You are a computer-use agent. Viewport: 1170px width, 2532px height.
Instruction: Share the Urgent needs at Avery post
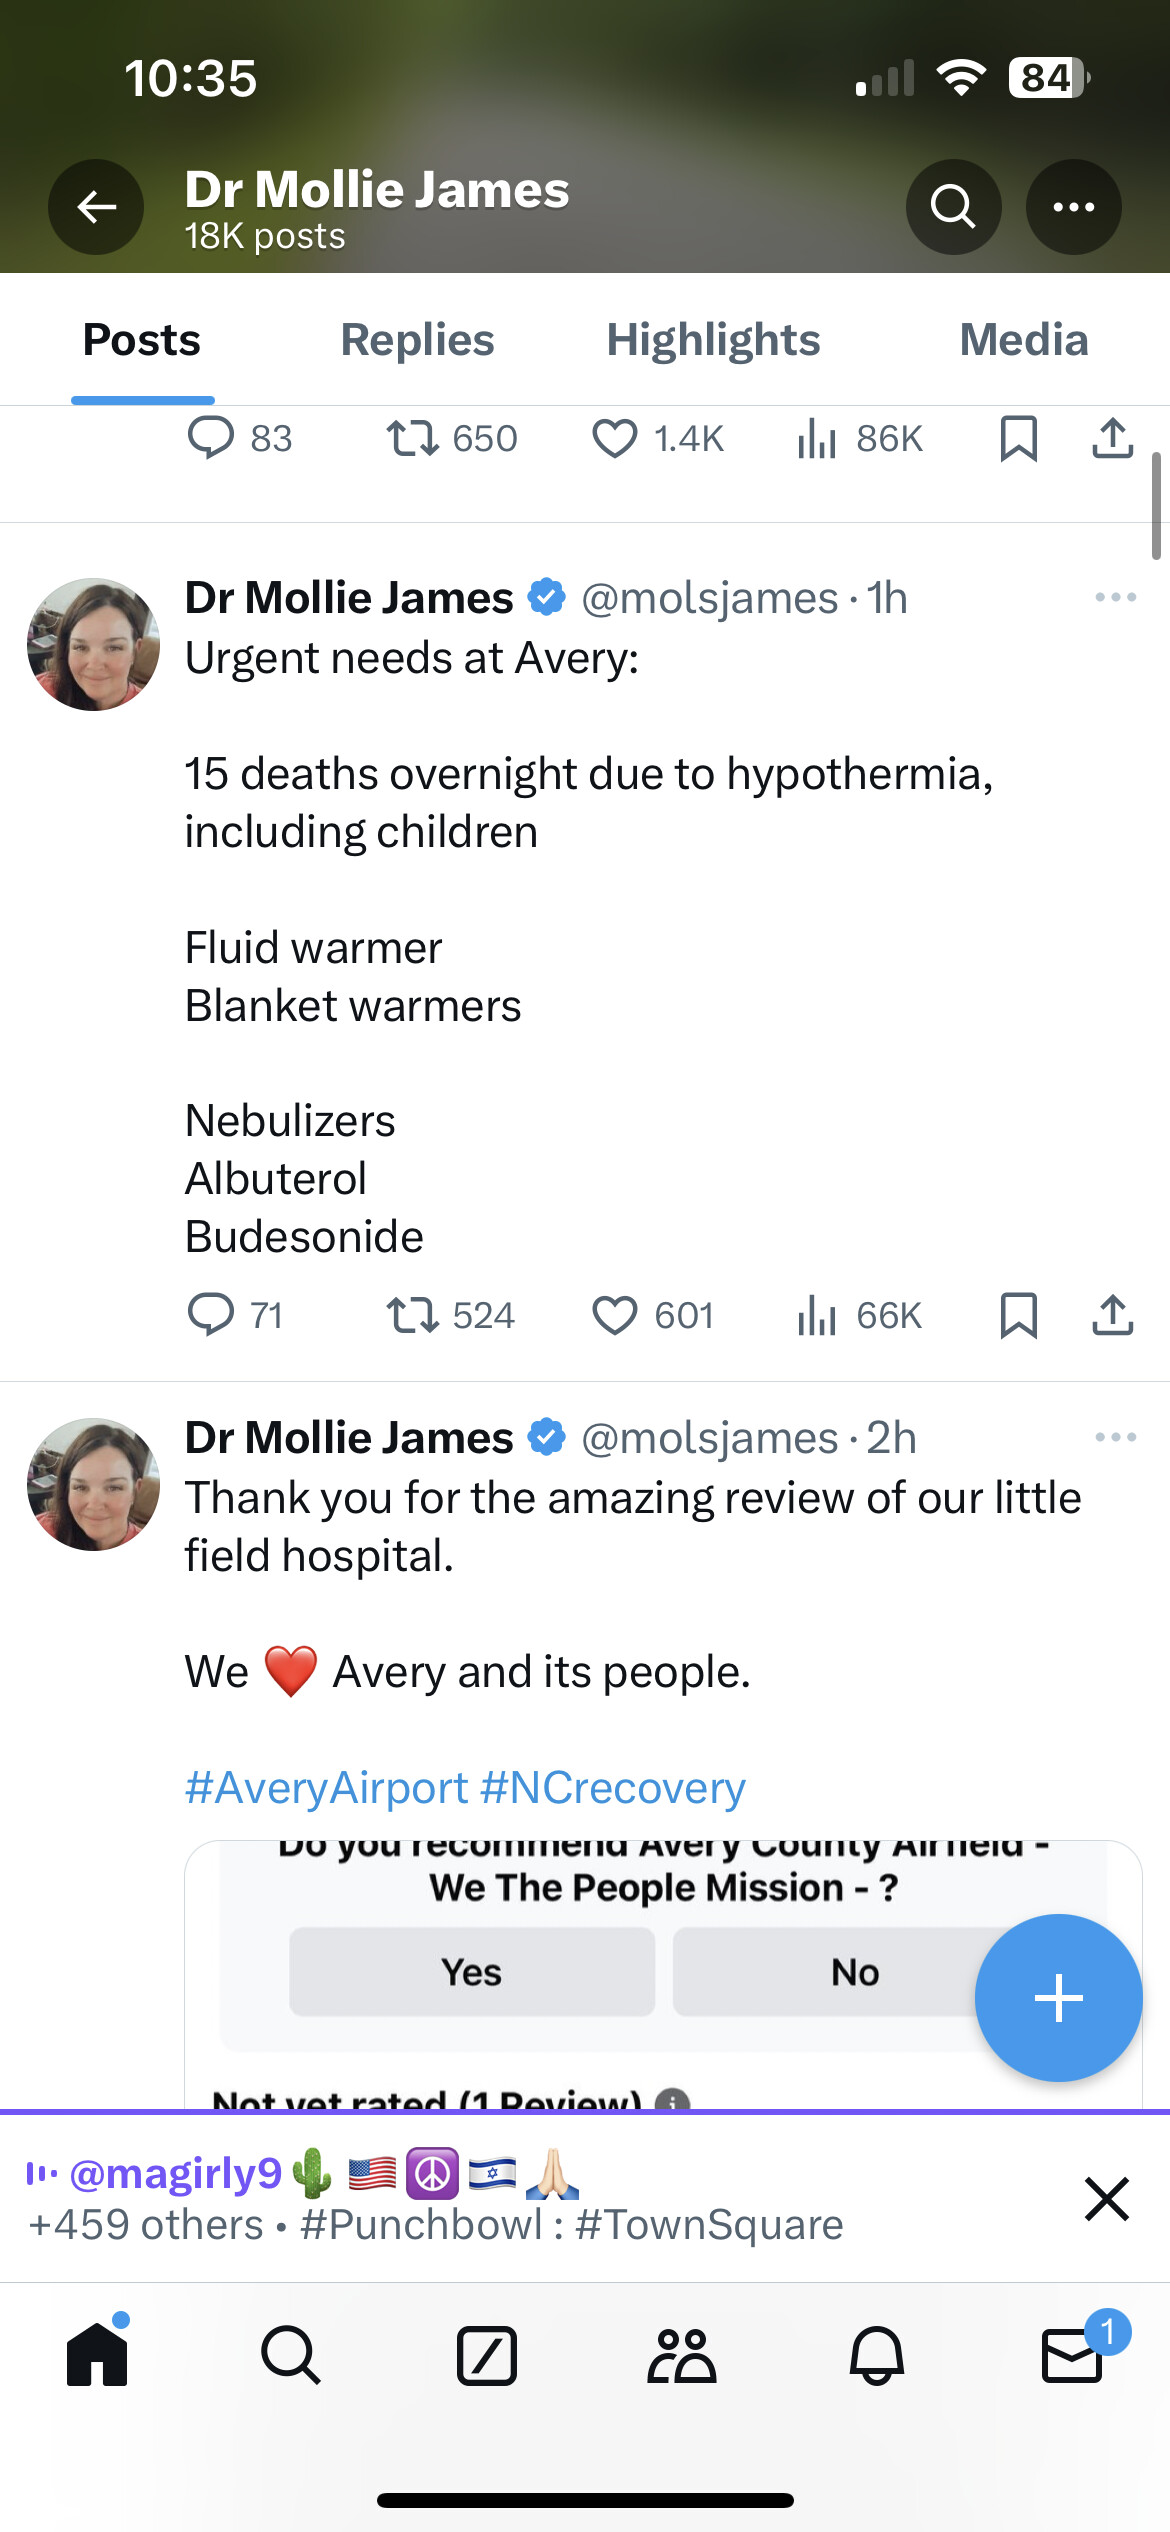(x=1112, y=1315)
